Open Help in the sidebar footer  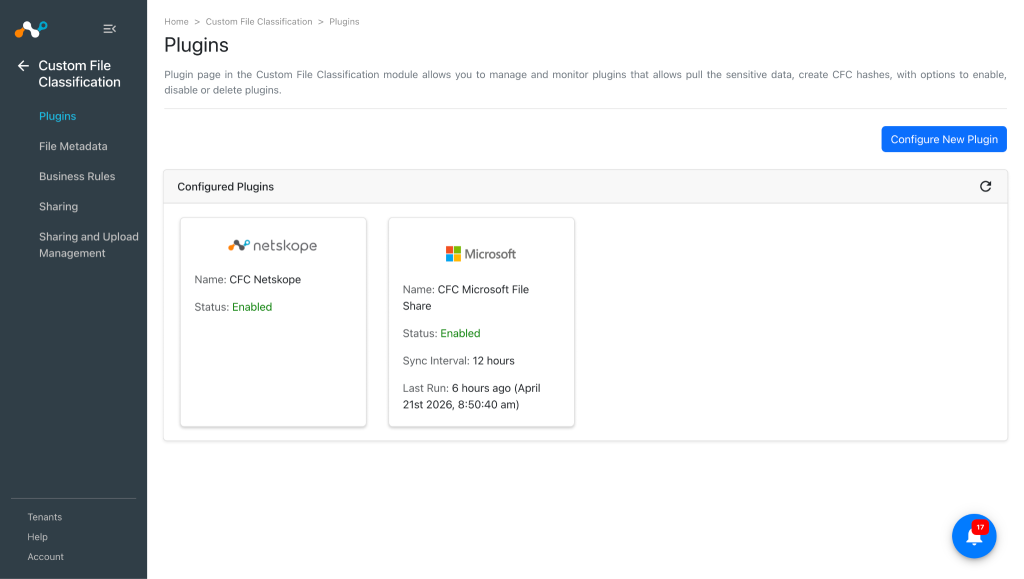(x=37, y=537)
